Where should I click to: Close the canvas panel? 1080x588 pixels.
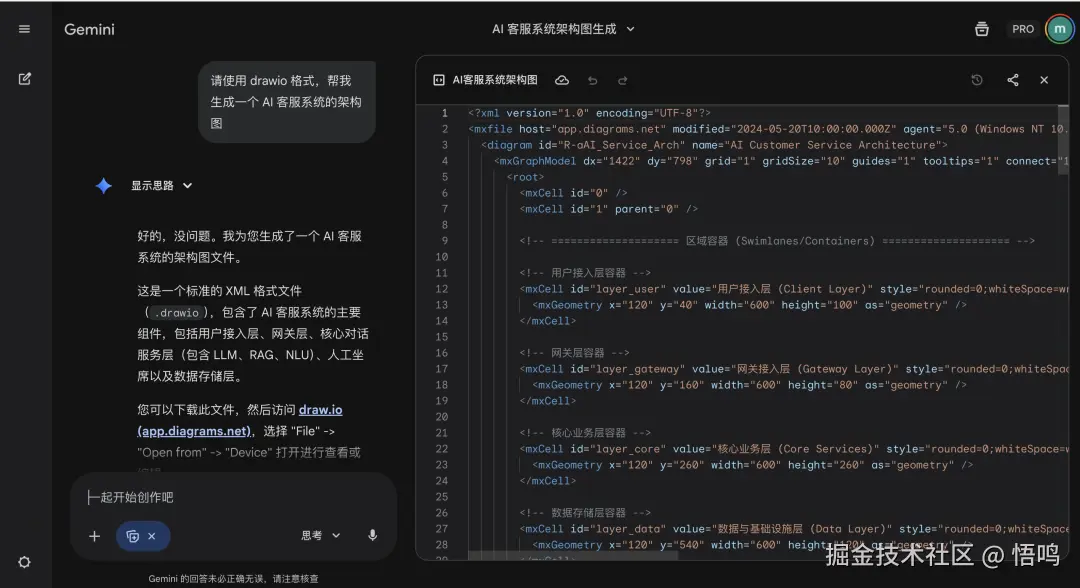tap(1044, 80)
